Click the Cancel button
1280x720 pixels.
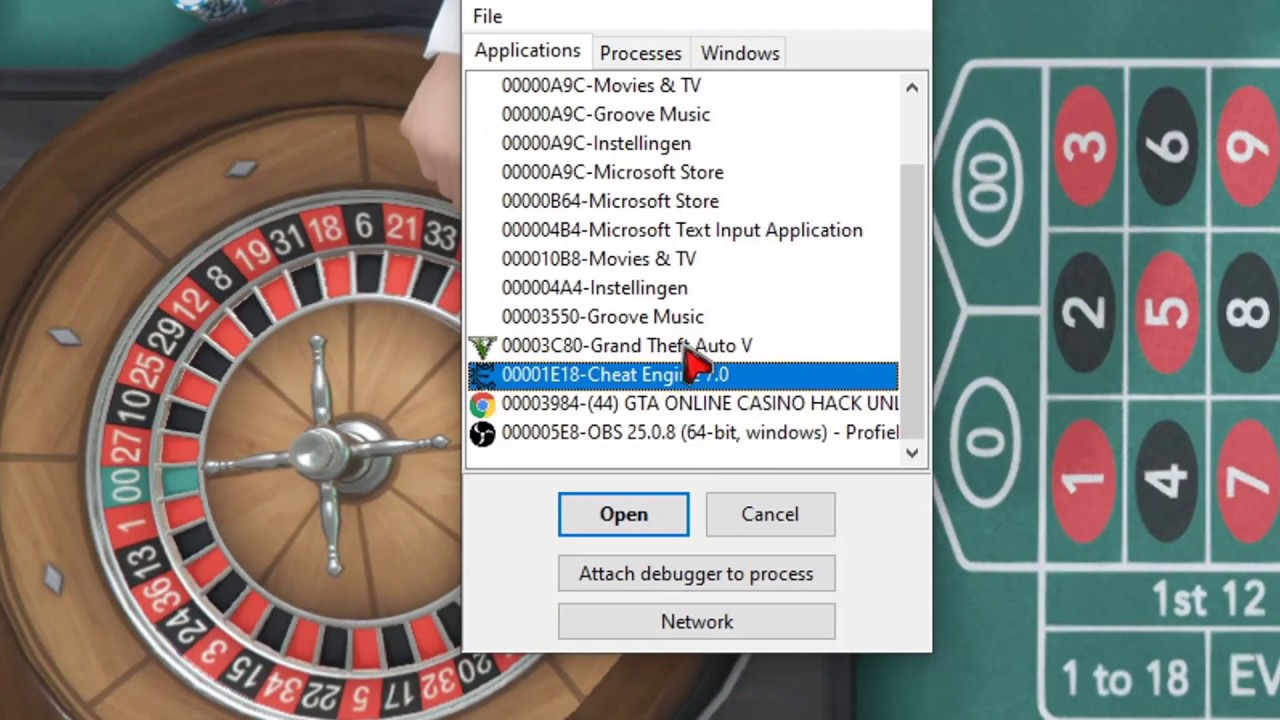tap(770, 514)
